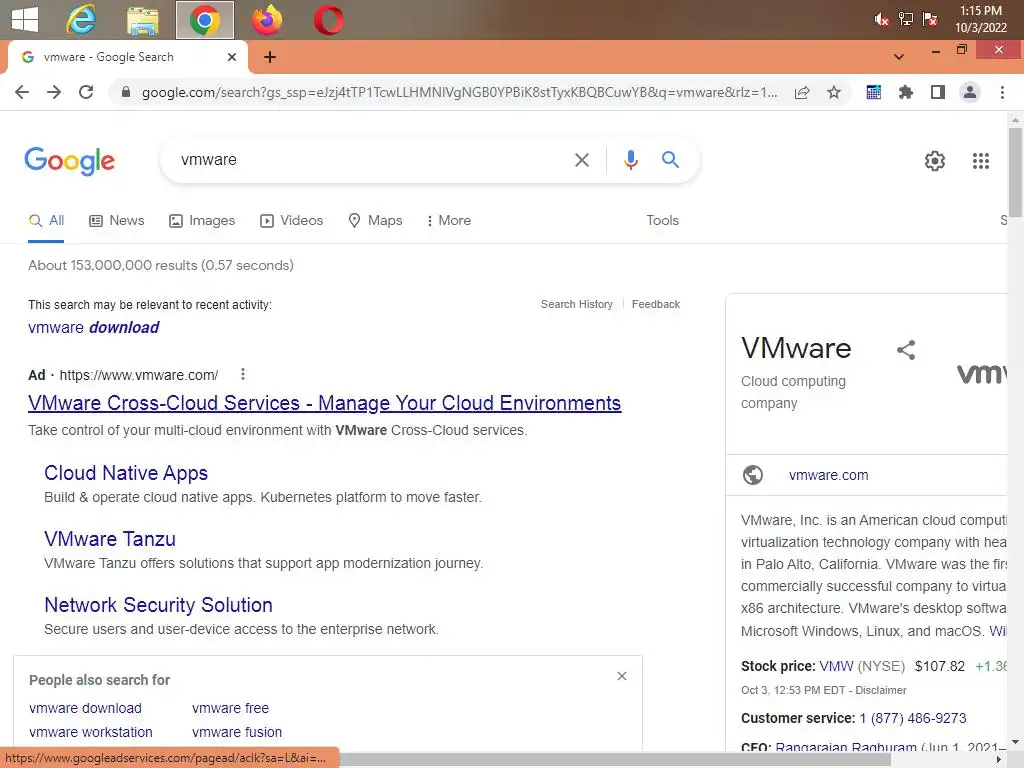Share the VMware knowledge panel

coord(906,350)
